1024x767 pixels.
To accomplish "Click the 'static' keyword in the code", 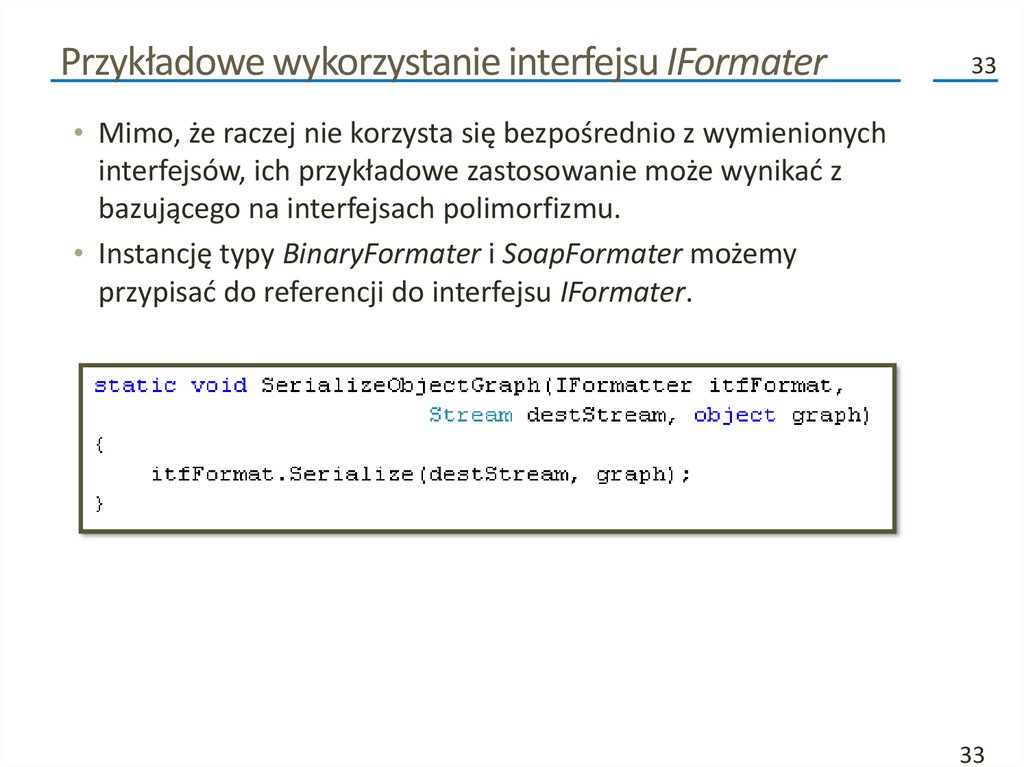I will (135, 385).
